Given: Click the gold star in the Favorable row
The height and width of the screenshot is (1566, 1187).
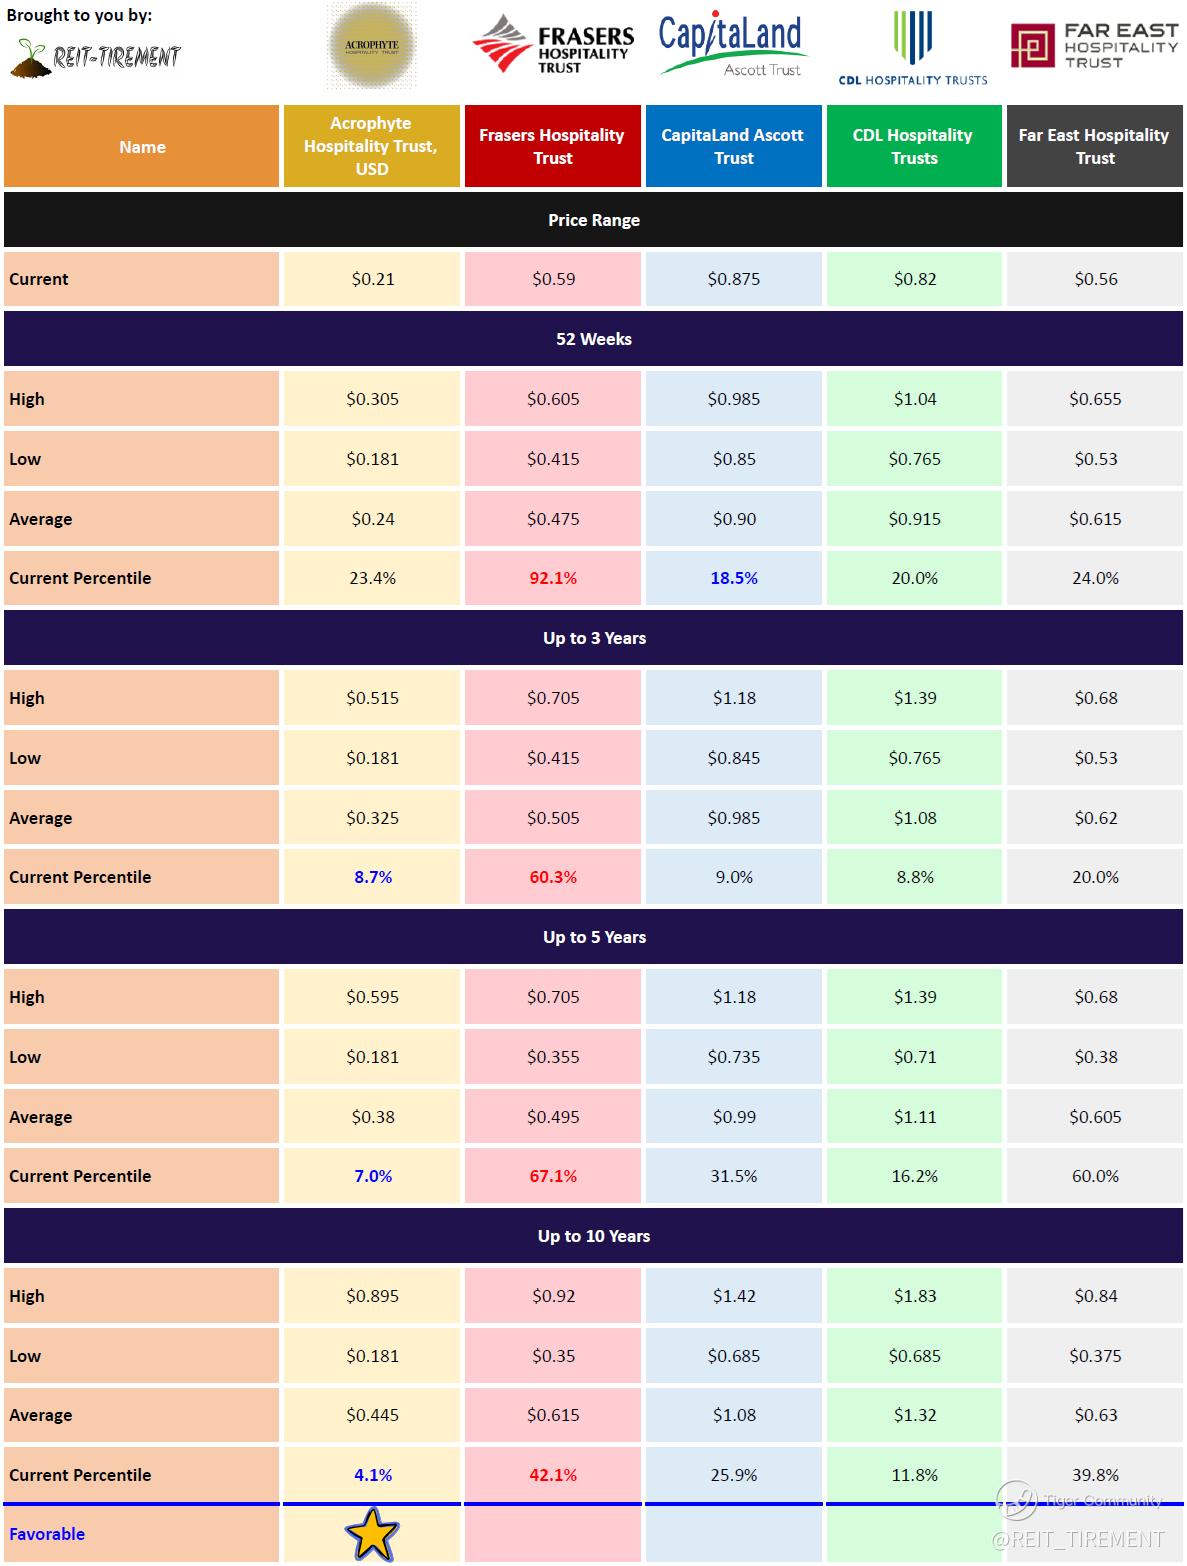Looking at the screenshot, I should tap(372, 1534).
